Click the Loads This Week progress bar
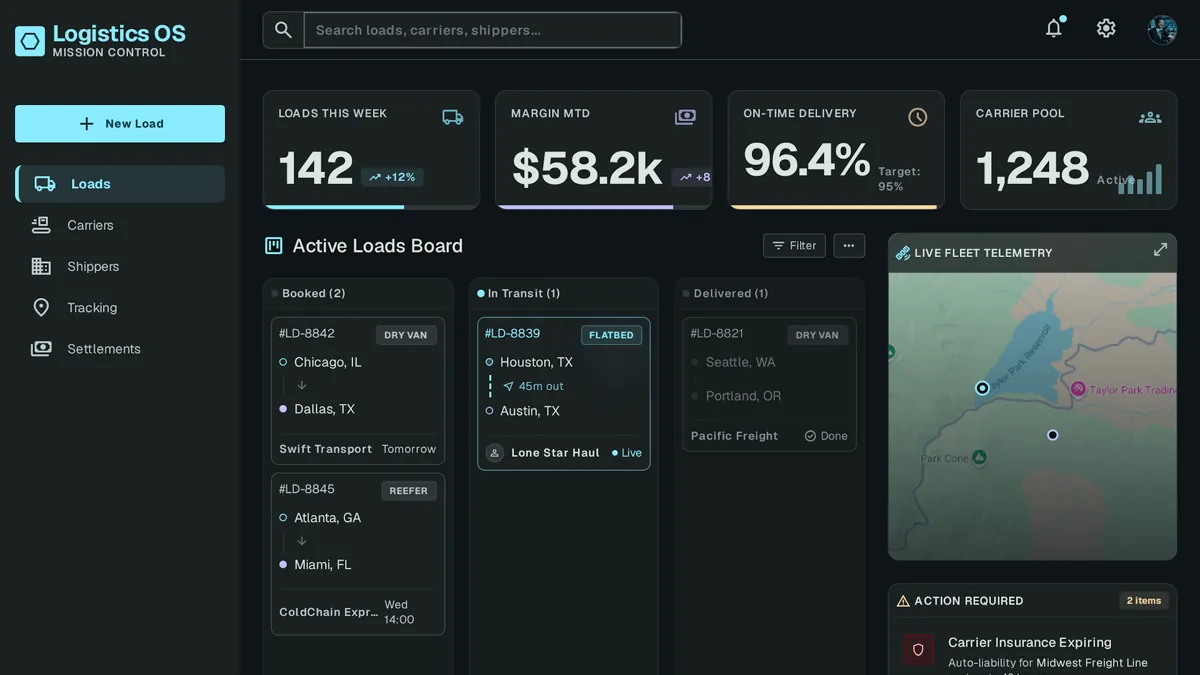The height and width of the screenshot is (675, 1200). (371, 207)
